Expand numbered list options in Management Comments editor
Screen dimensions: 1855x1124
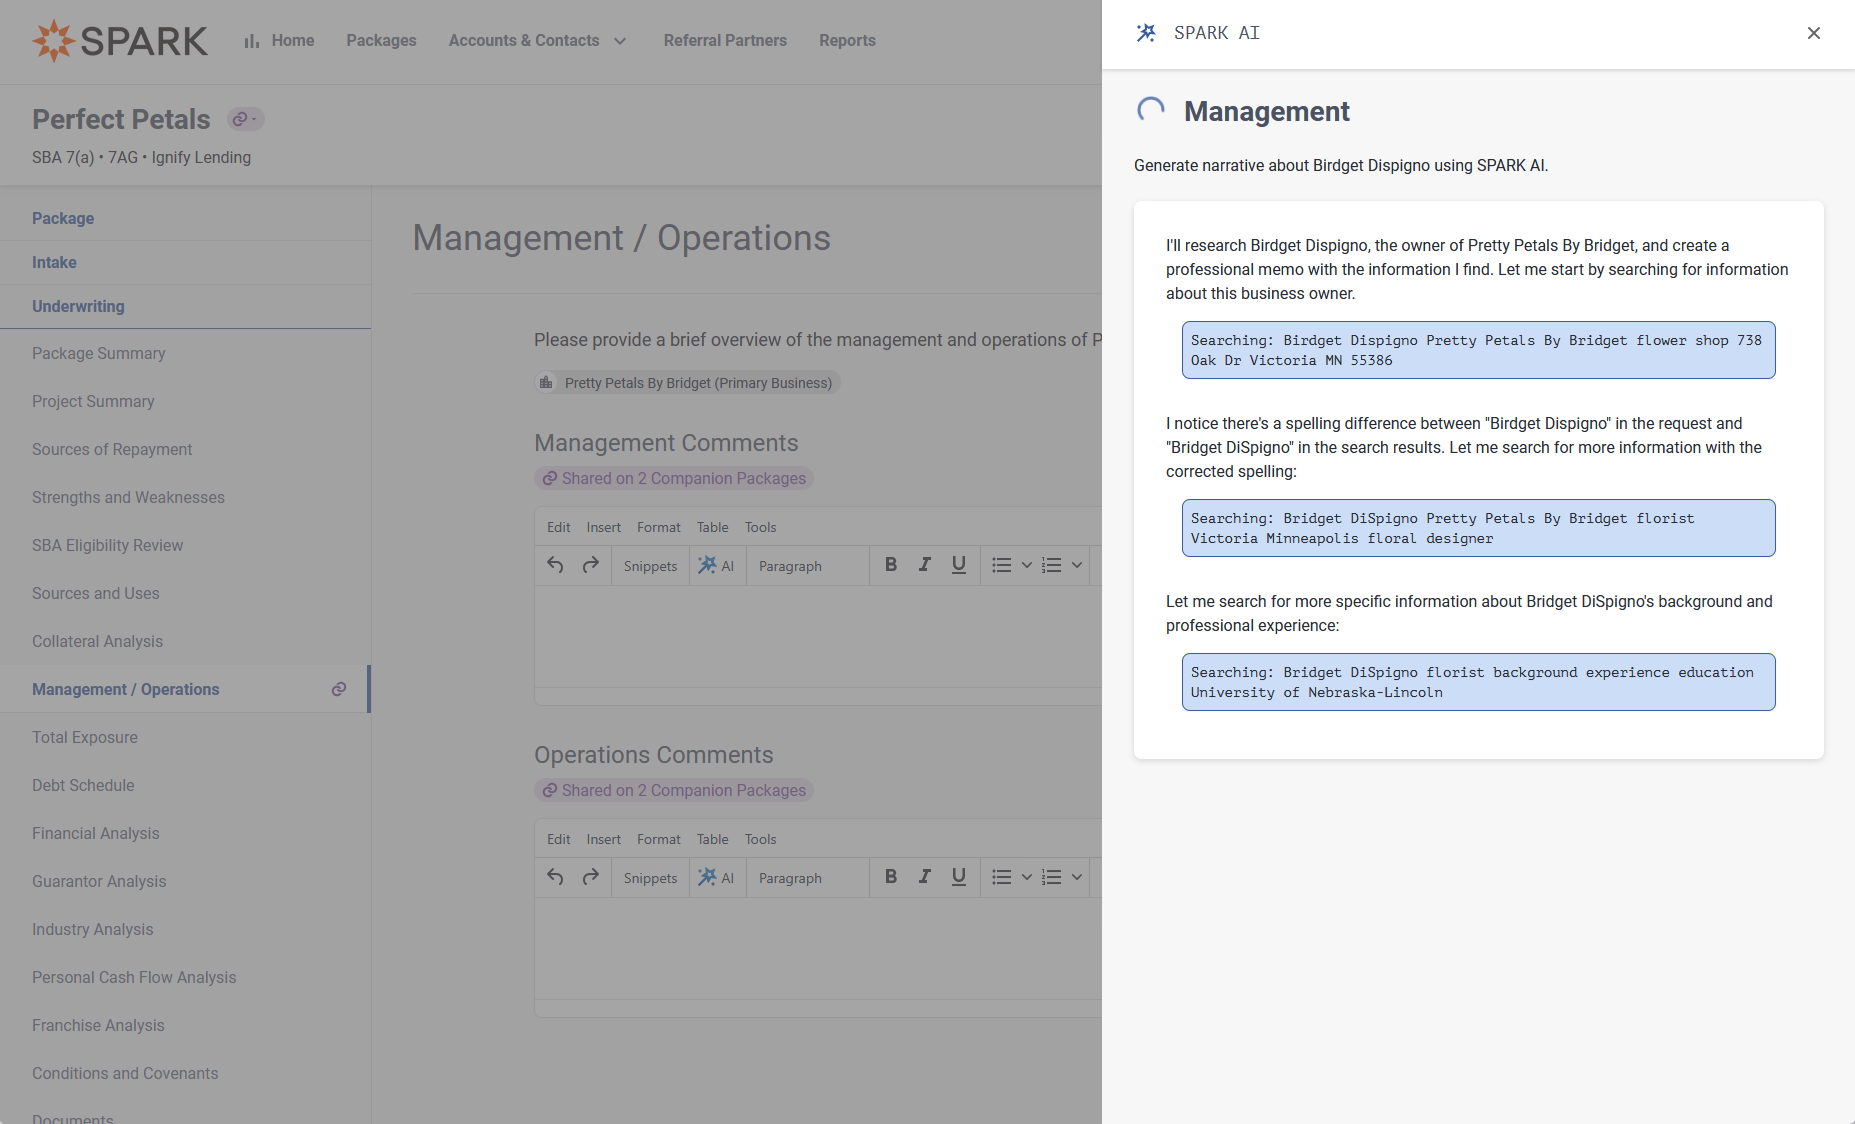pos(1076,565)
